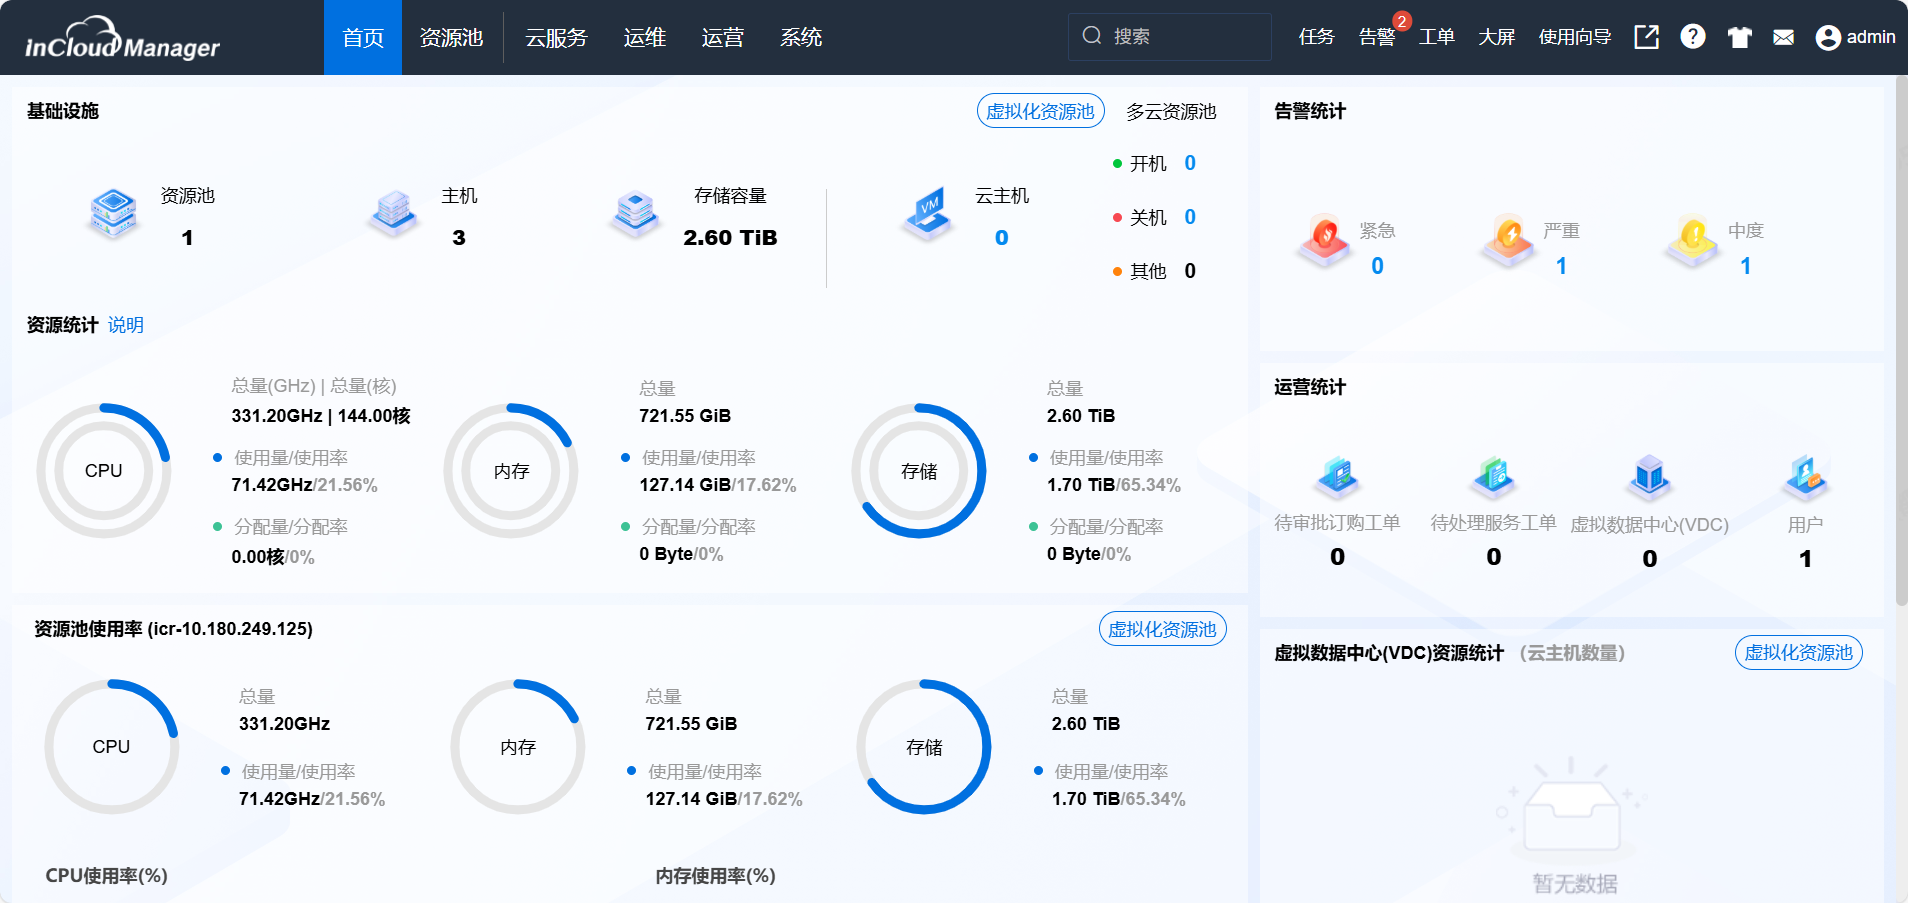Click 虚拟化资源池 button in VDC statistics panel
This screenshot has width=1908, height=903.
1798,653
